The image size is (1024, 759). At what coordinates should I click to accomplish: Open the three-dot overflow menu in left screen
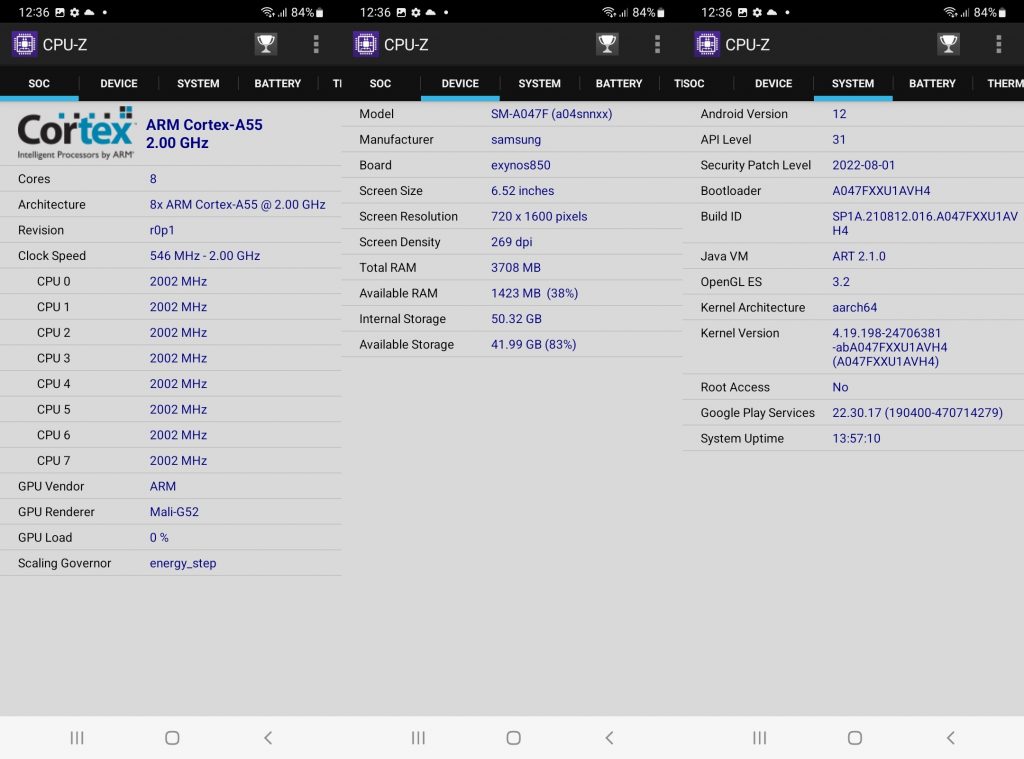pos(316,44)
